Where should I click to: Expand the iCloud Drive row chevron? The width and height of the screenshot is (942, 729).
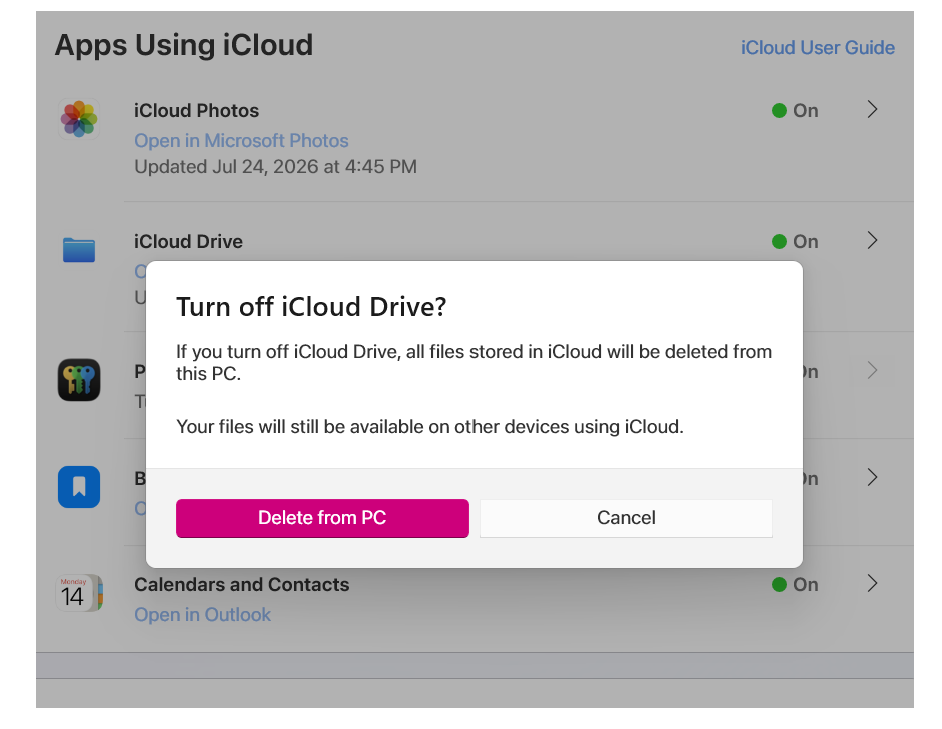tap(872, 240)
